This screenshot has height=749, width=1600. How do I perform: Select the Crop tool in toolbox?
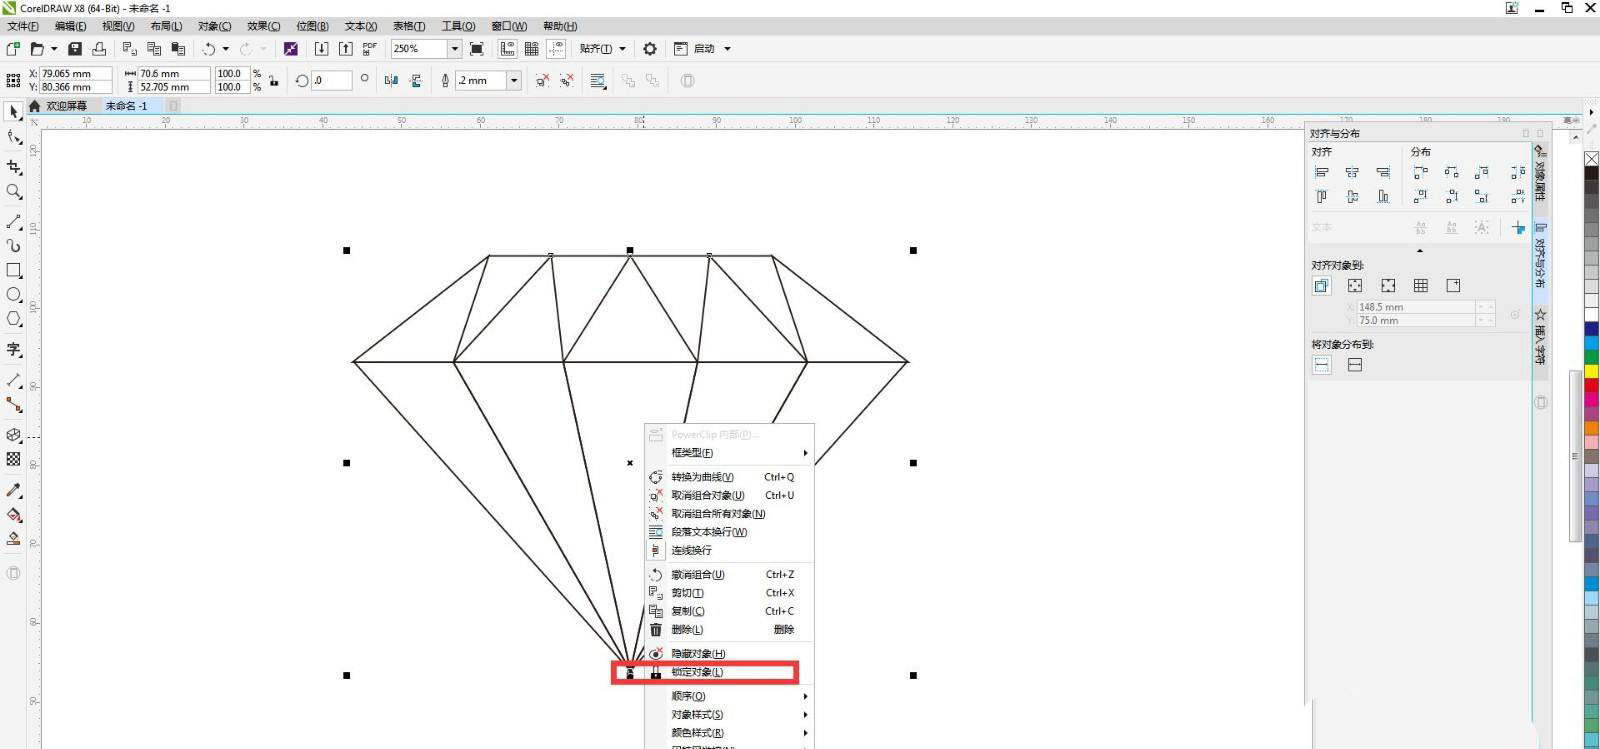pos(14,167)
